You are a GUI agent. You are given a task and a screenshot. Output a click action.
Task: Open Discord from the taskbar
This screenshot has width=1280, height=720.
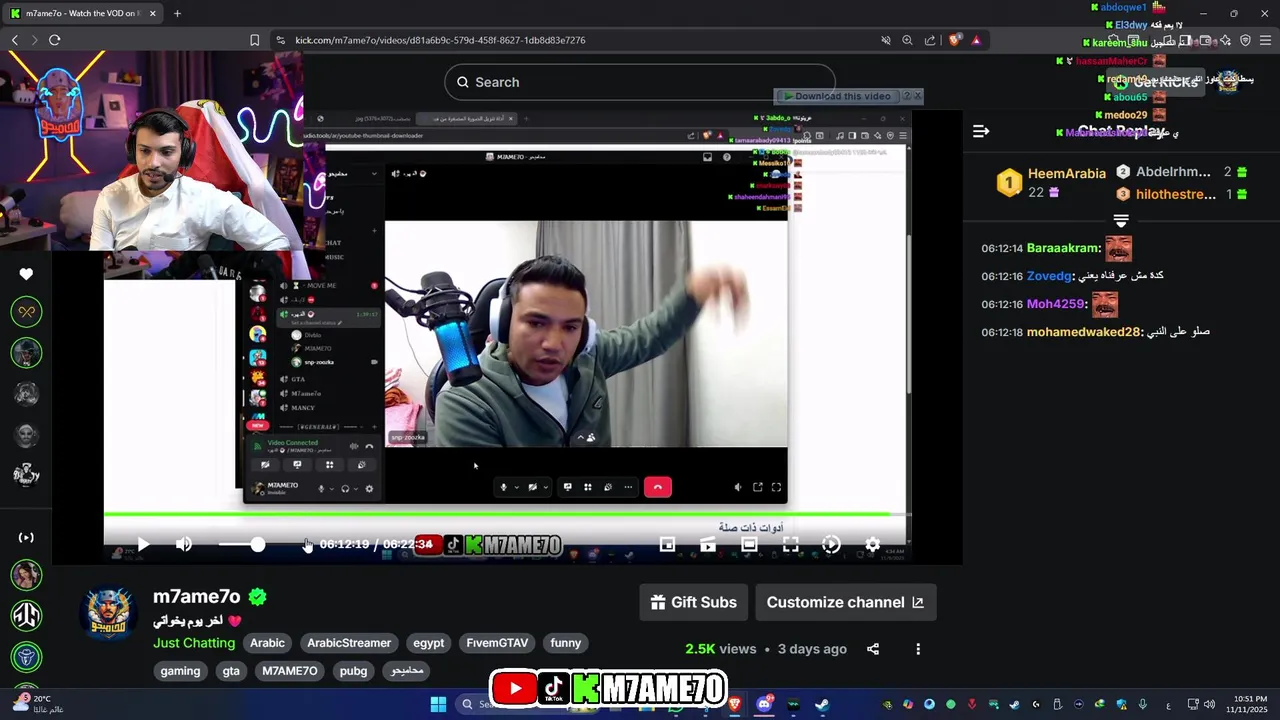coord(765,704)
